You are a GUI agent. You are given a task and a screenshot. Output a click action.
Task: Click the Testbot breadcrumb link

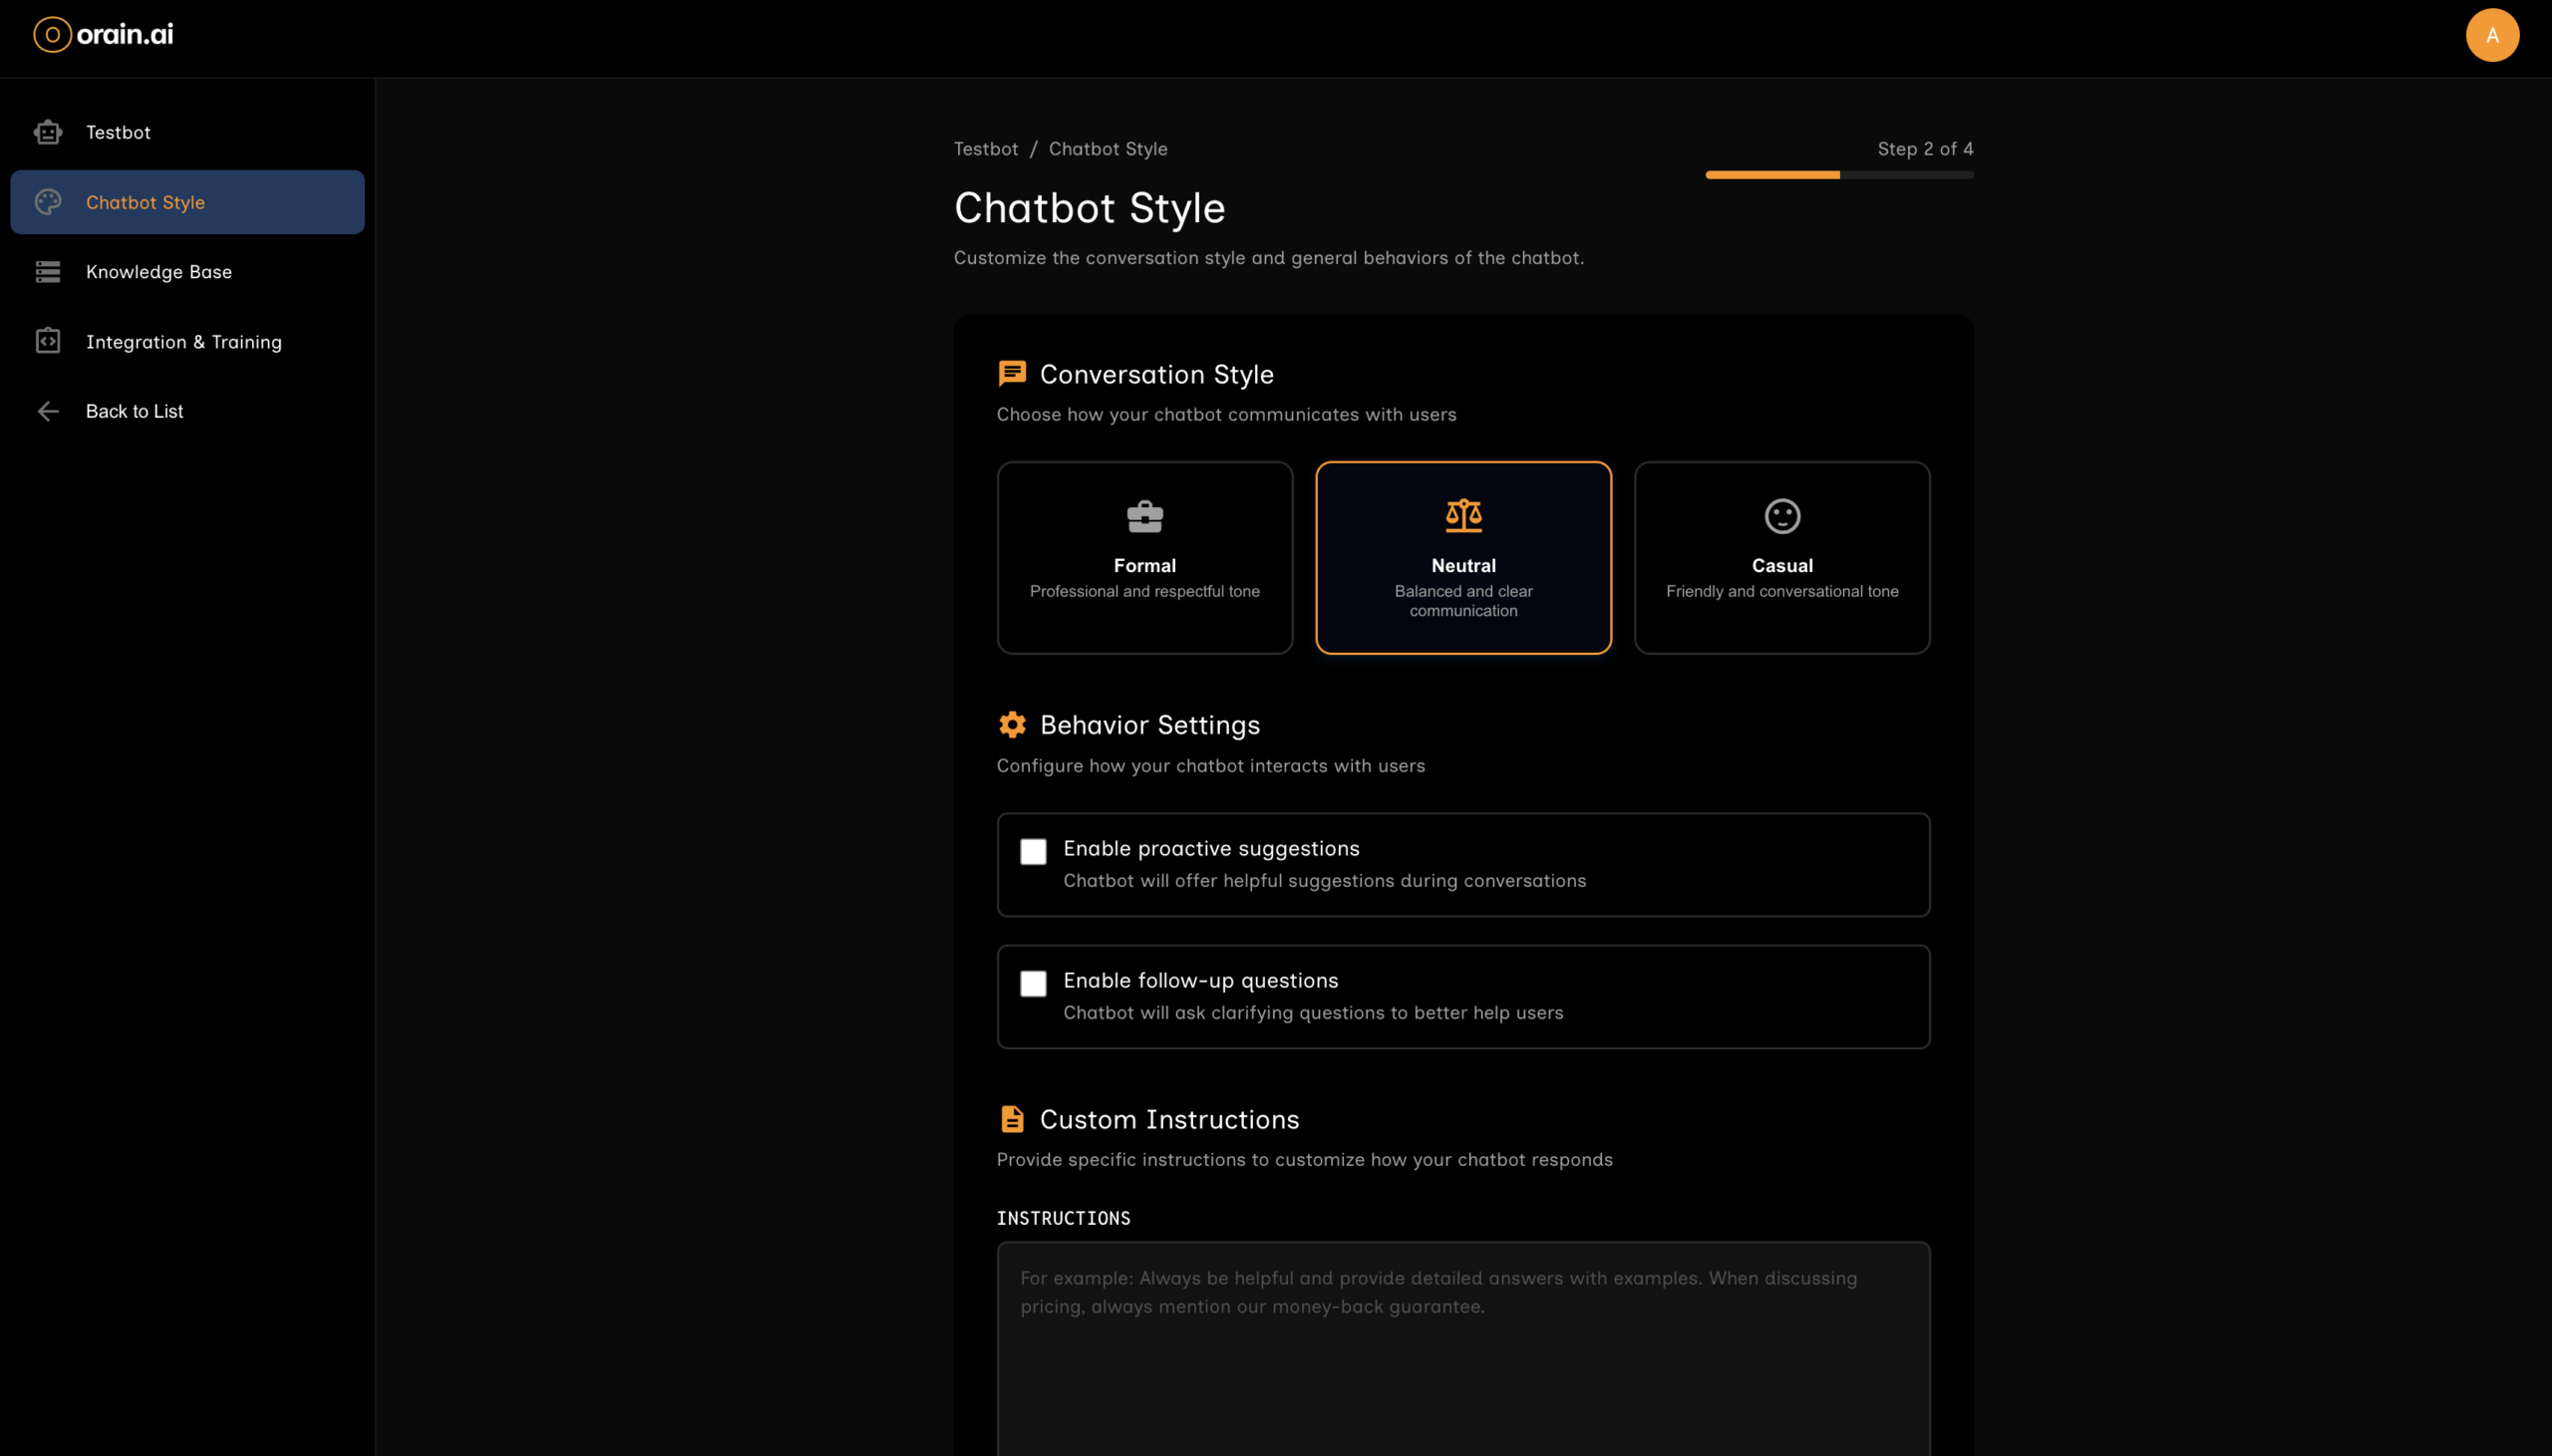[985, 149]
